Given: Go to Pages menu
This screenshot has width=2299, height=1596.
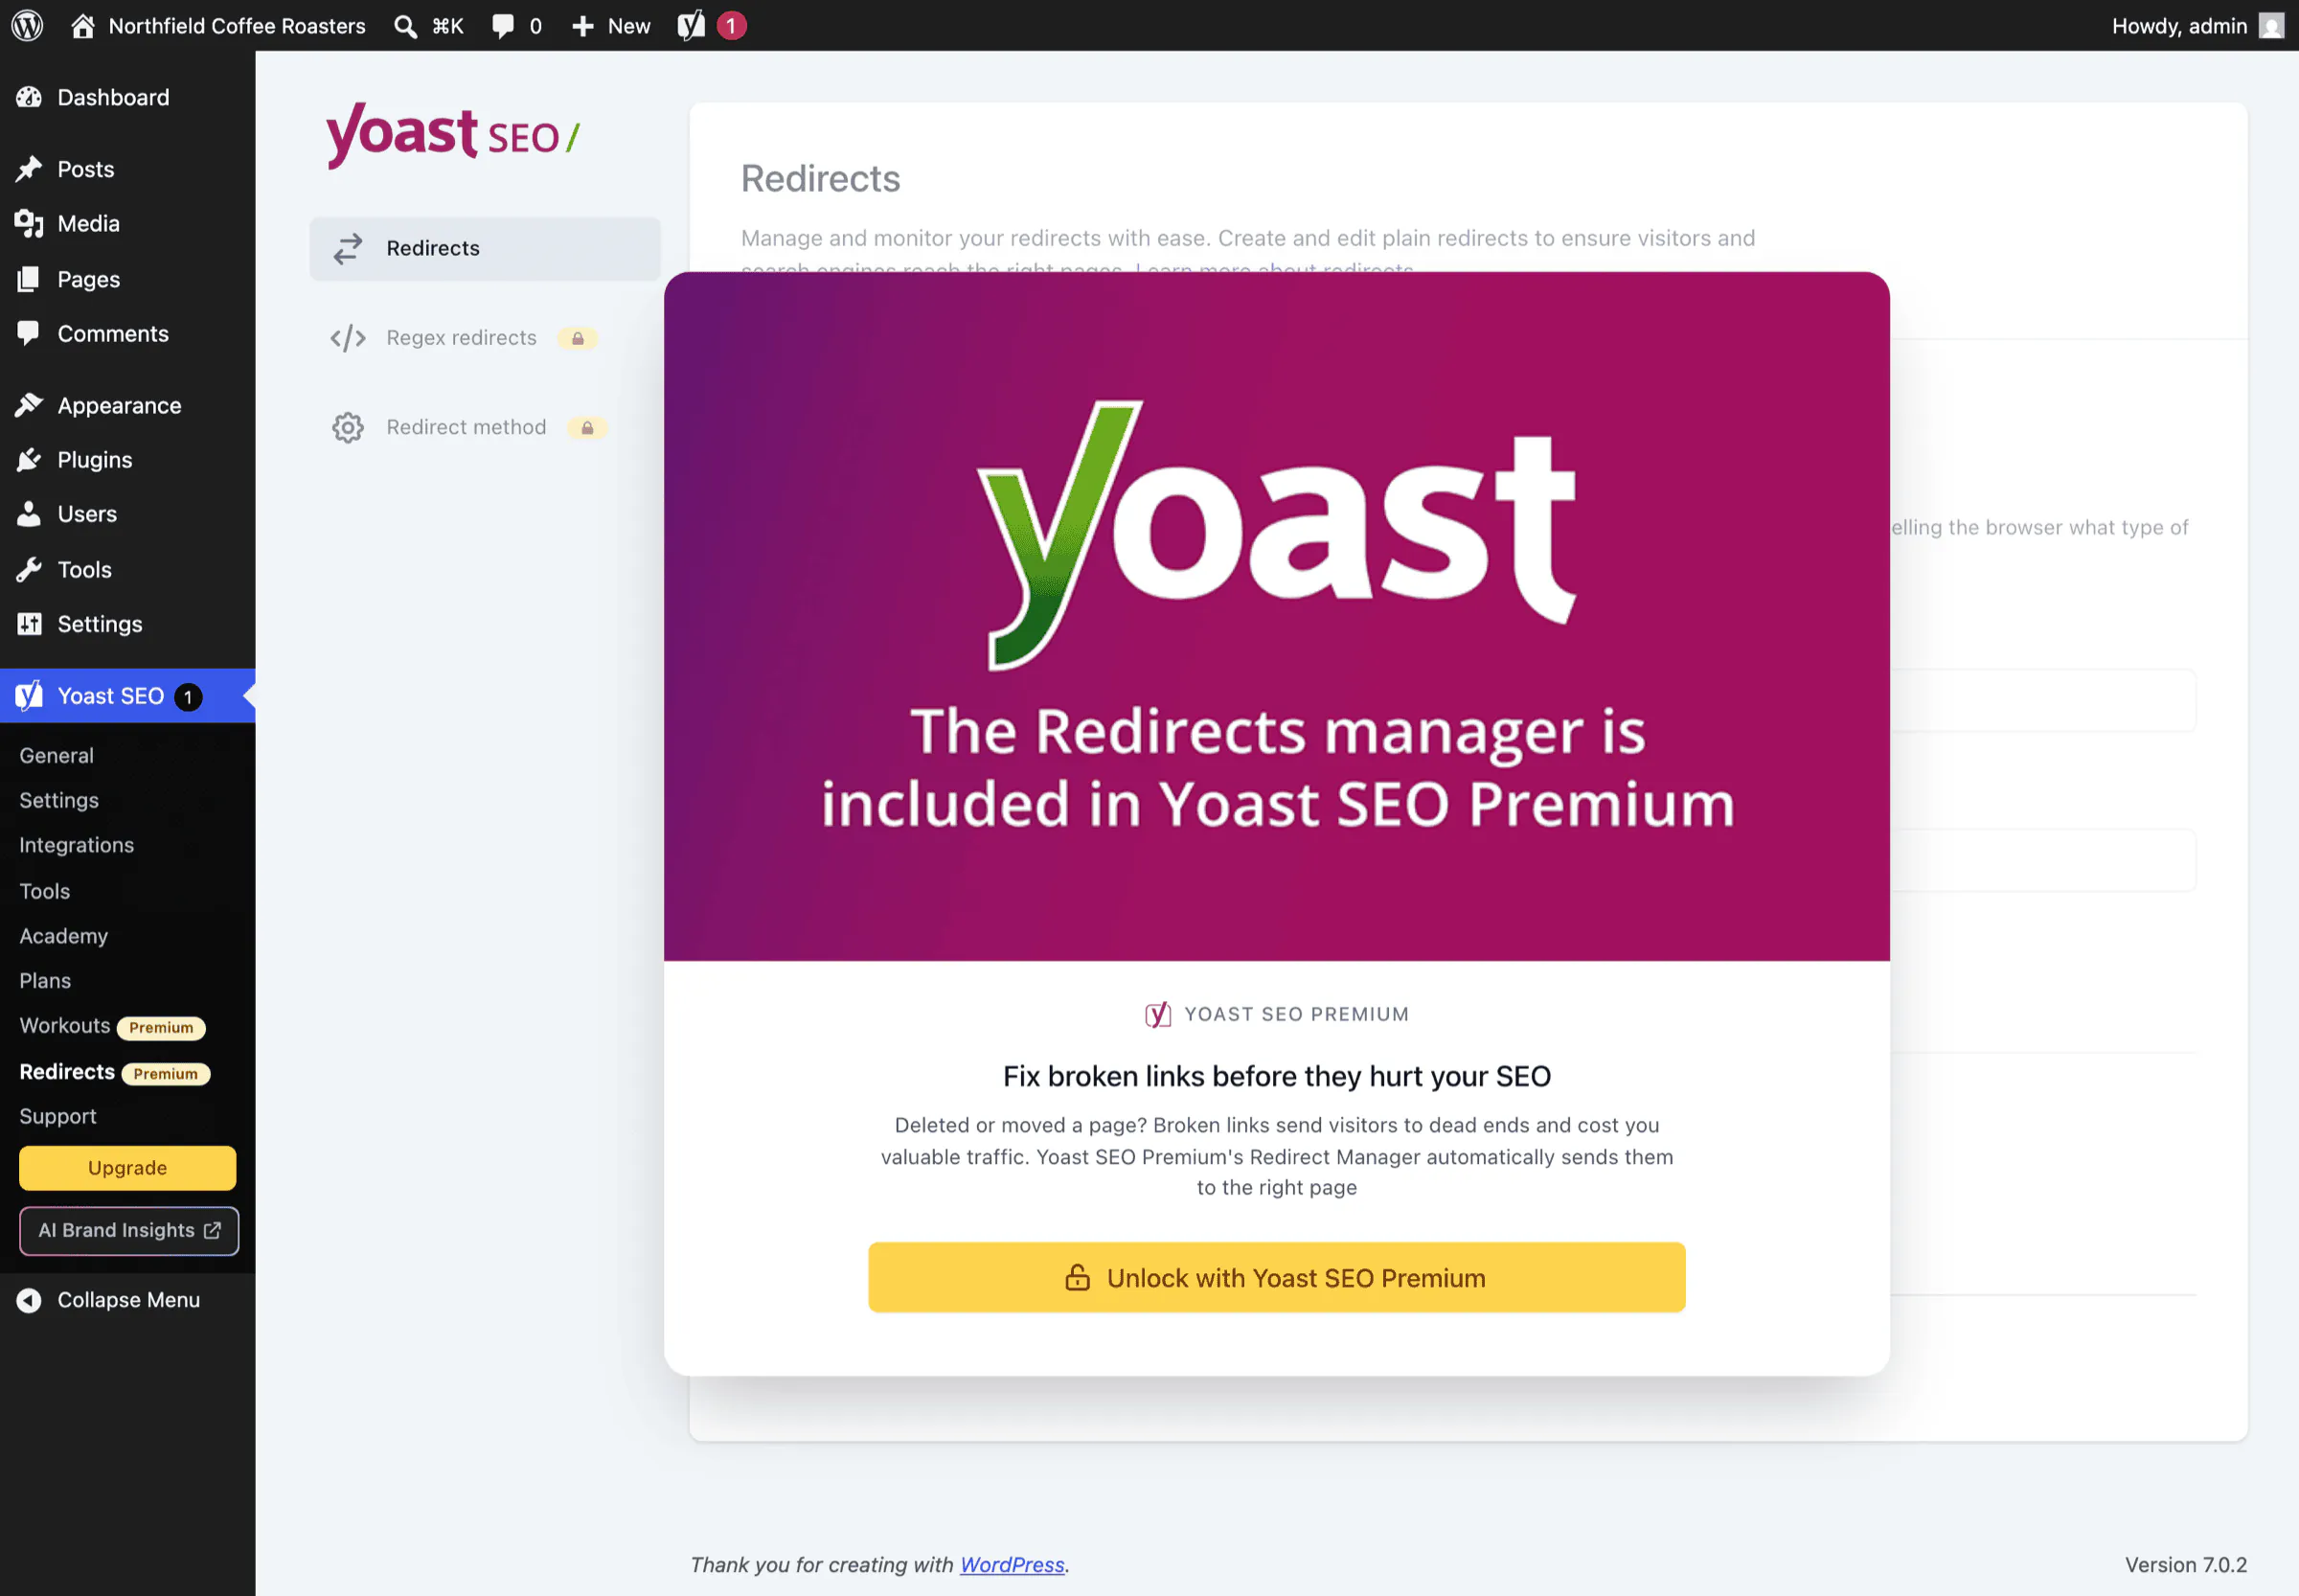Looking at the screenshot, I should (128, 279).
